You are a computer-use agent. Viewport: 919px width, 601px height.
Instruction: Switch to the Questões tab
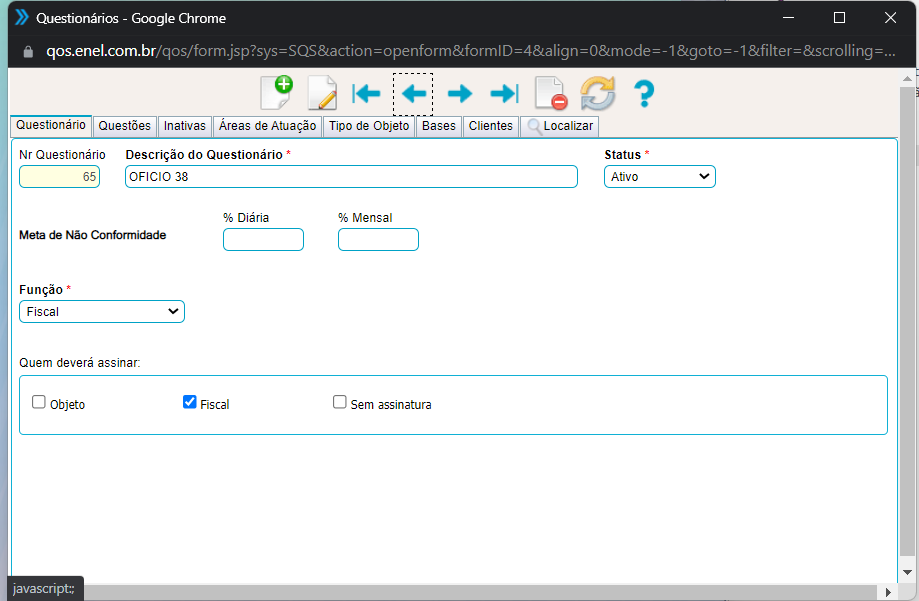click(x=125, y=126)
